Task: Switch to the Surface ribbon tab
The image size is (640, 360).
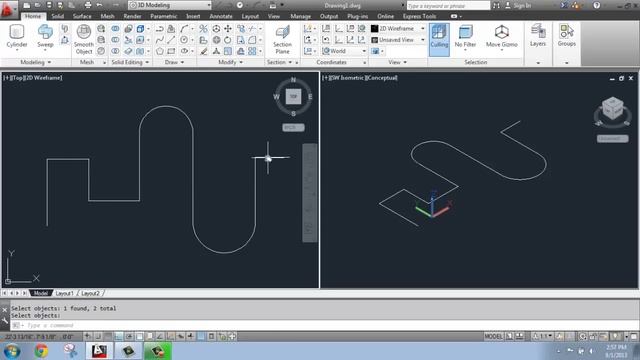Action: click(x=82, y=16)
